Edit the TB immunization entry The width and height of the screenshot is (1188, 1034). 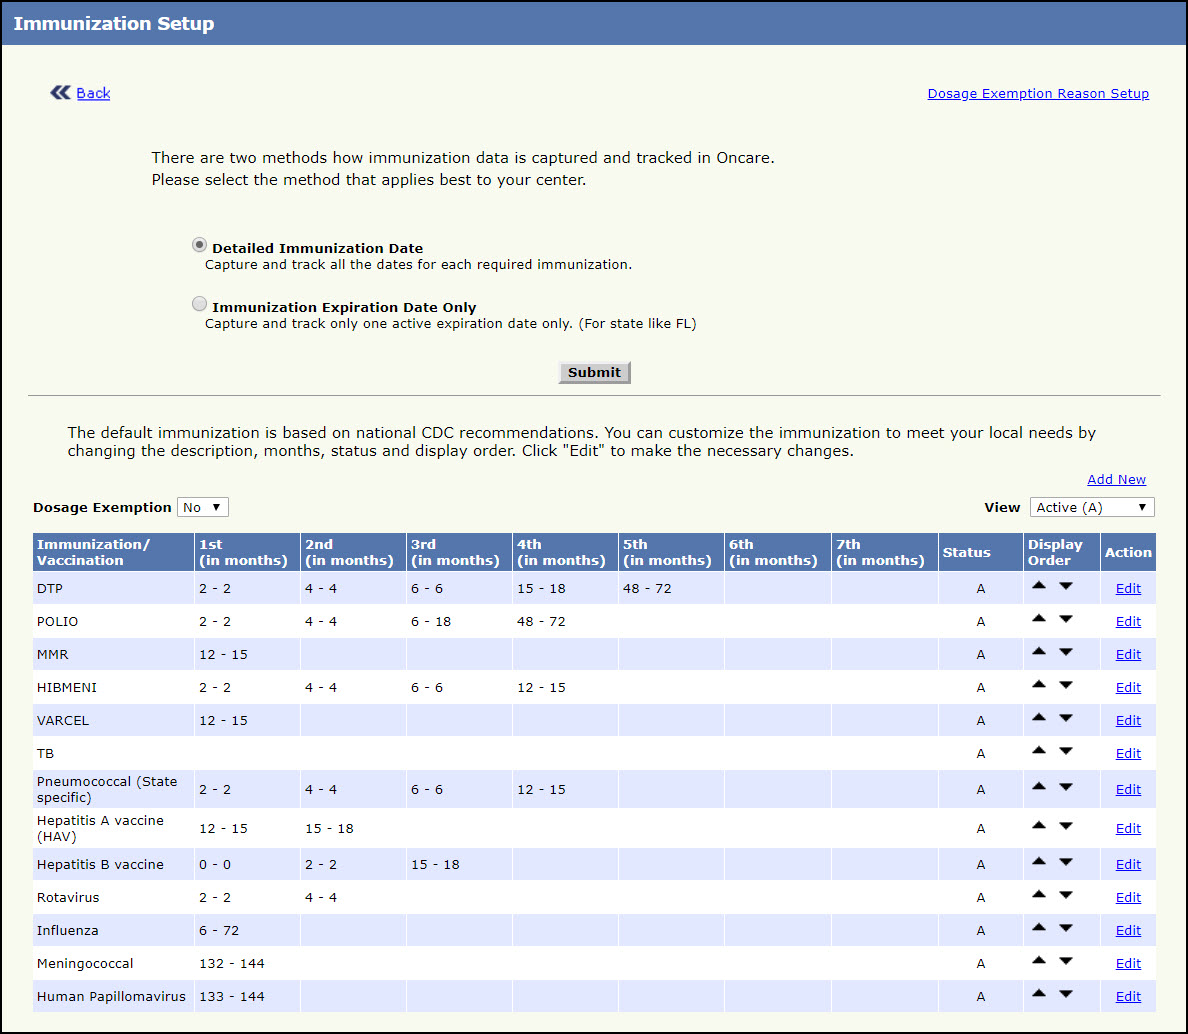click(x=1128, y=754)
